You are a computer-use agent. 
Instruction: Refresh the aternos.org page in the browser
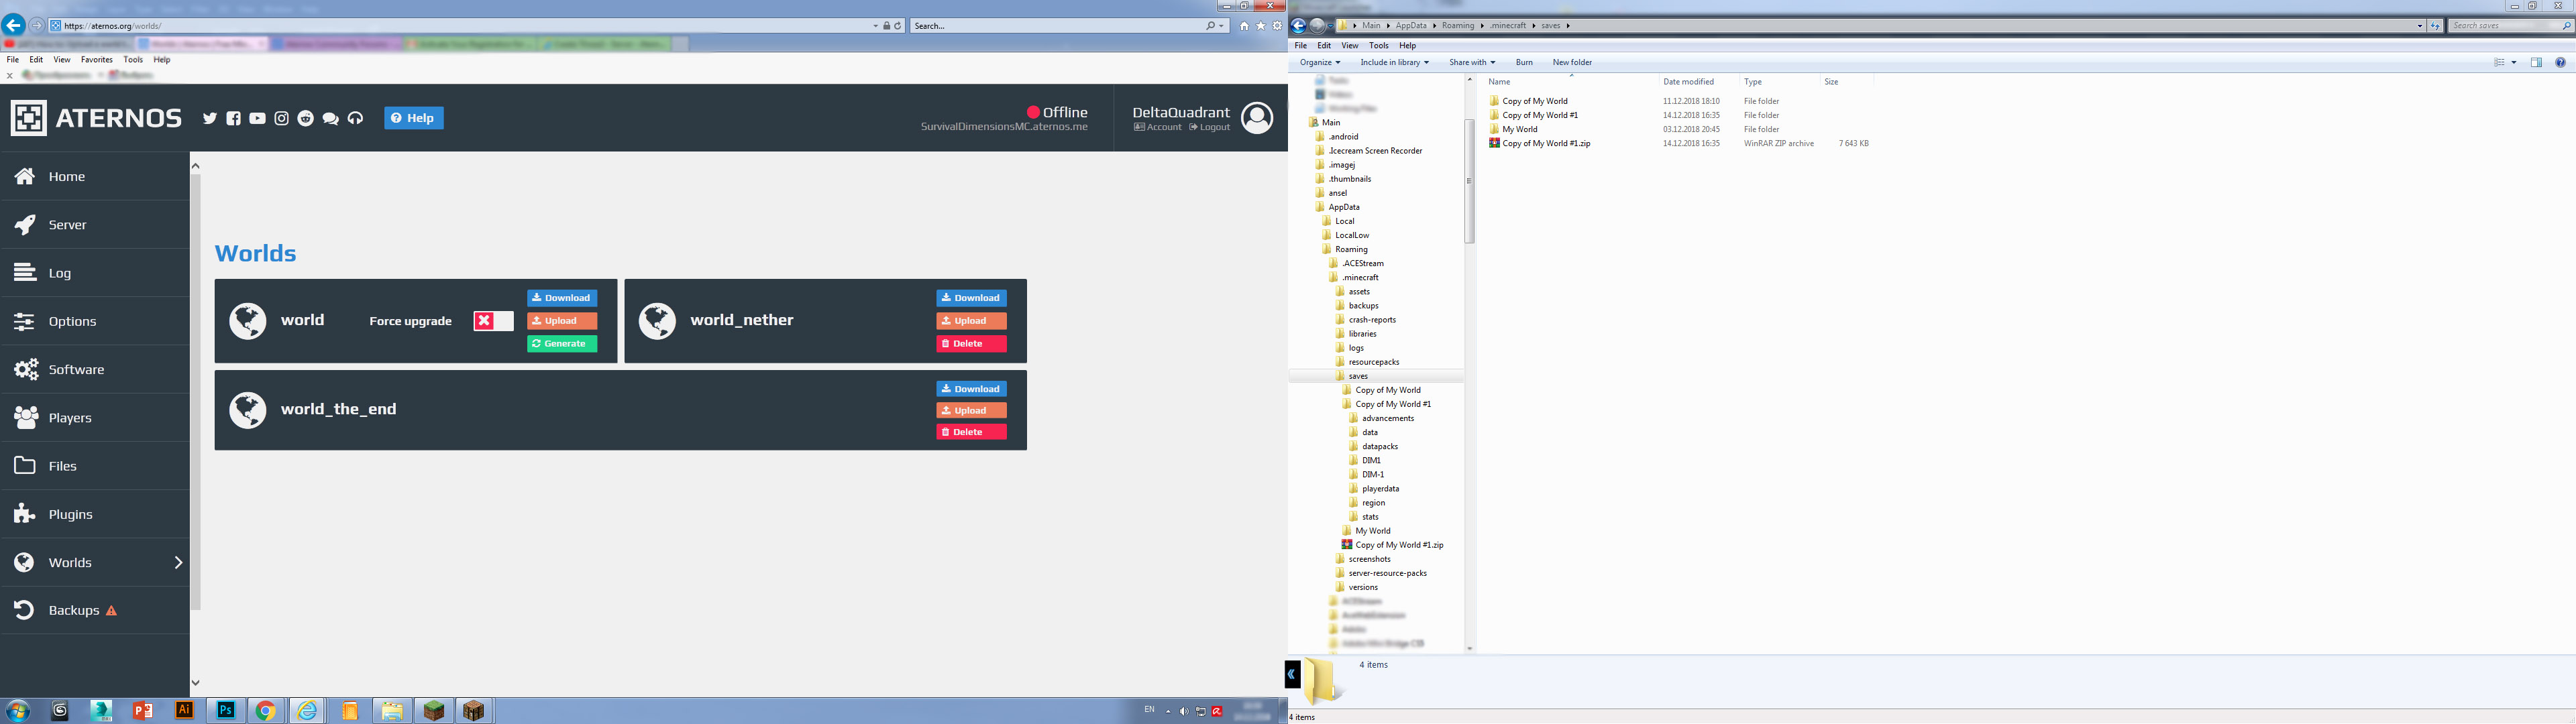coord(898,26)
